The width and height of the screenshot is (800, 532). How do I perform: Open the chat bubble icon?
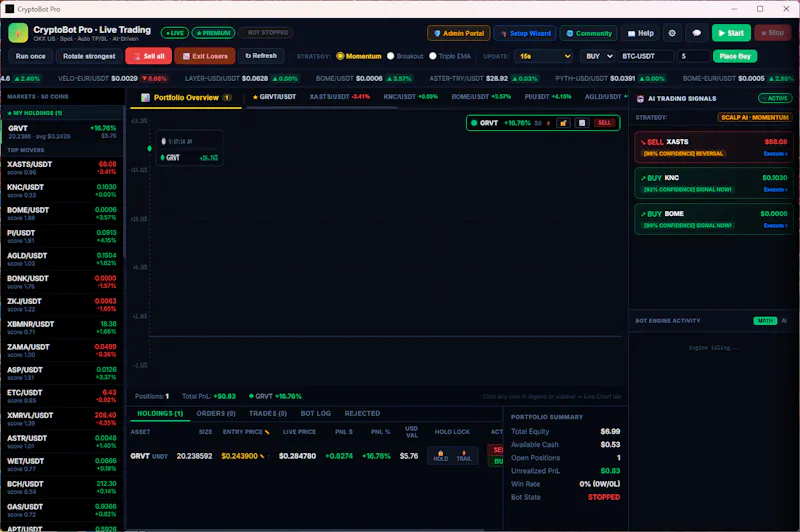pyautogui.click(x=696, y=33)
